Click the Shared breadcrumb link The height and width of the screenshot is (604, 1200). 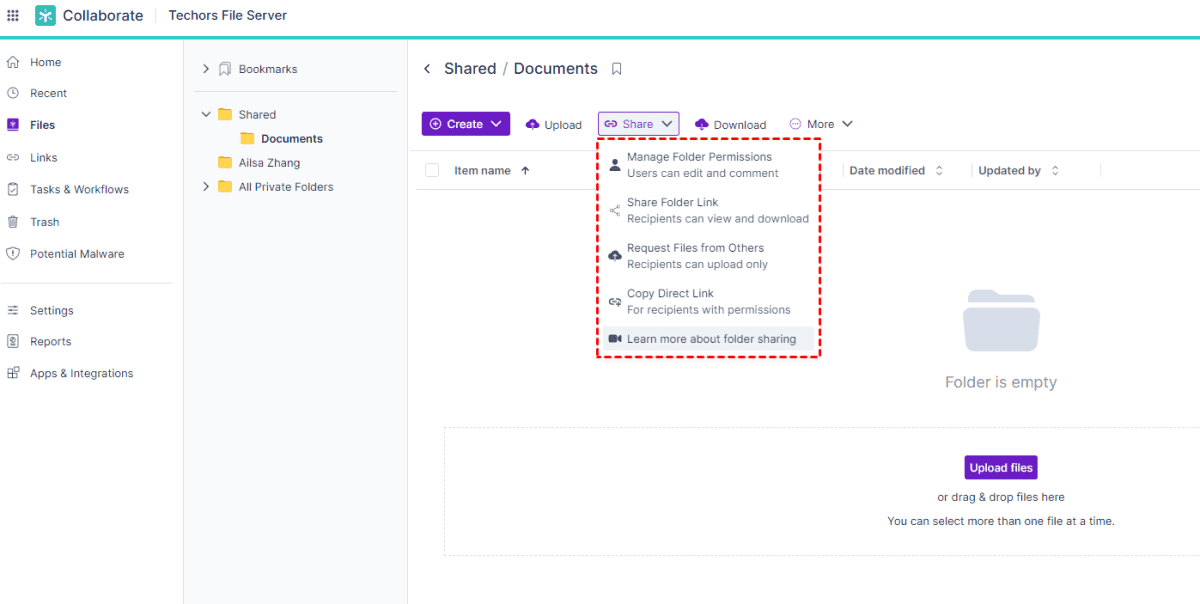pos(470,69)
